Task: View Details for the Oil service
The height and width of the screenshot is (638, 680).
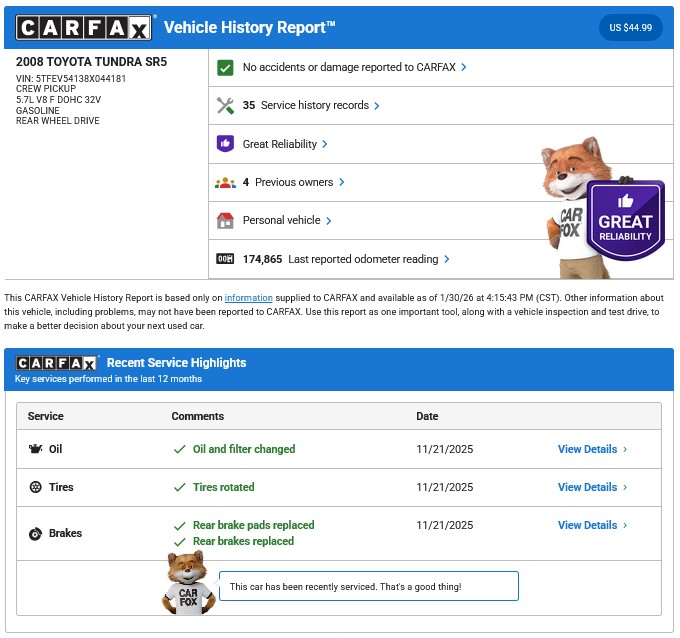Action: (592, 449)
